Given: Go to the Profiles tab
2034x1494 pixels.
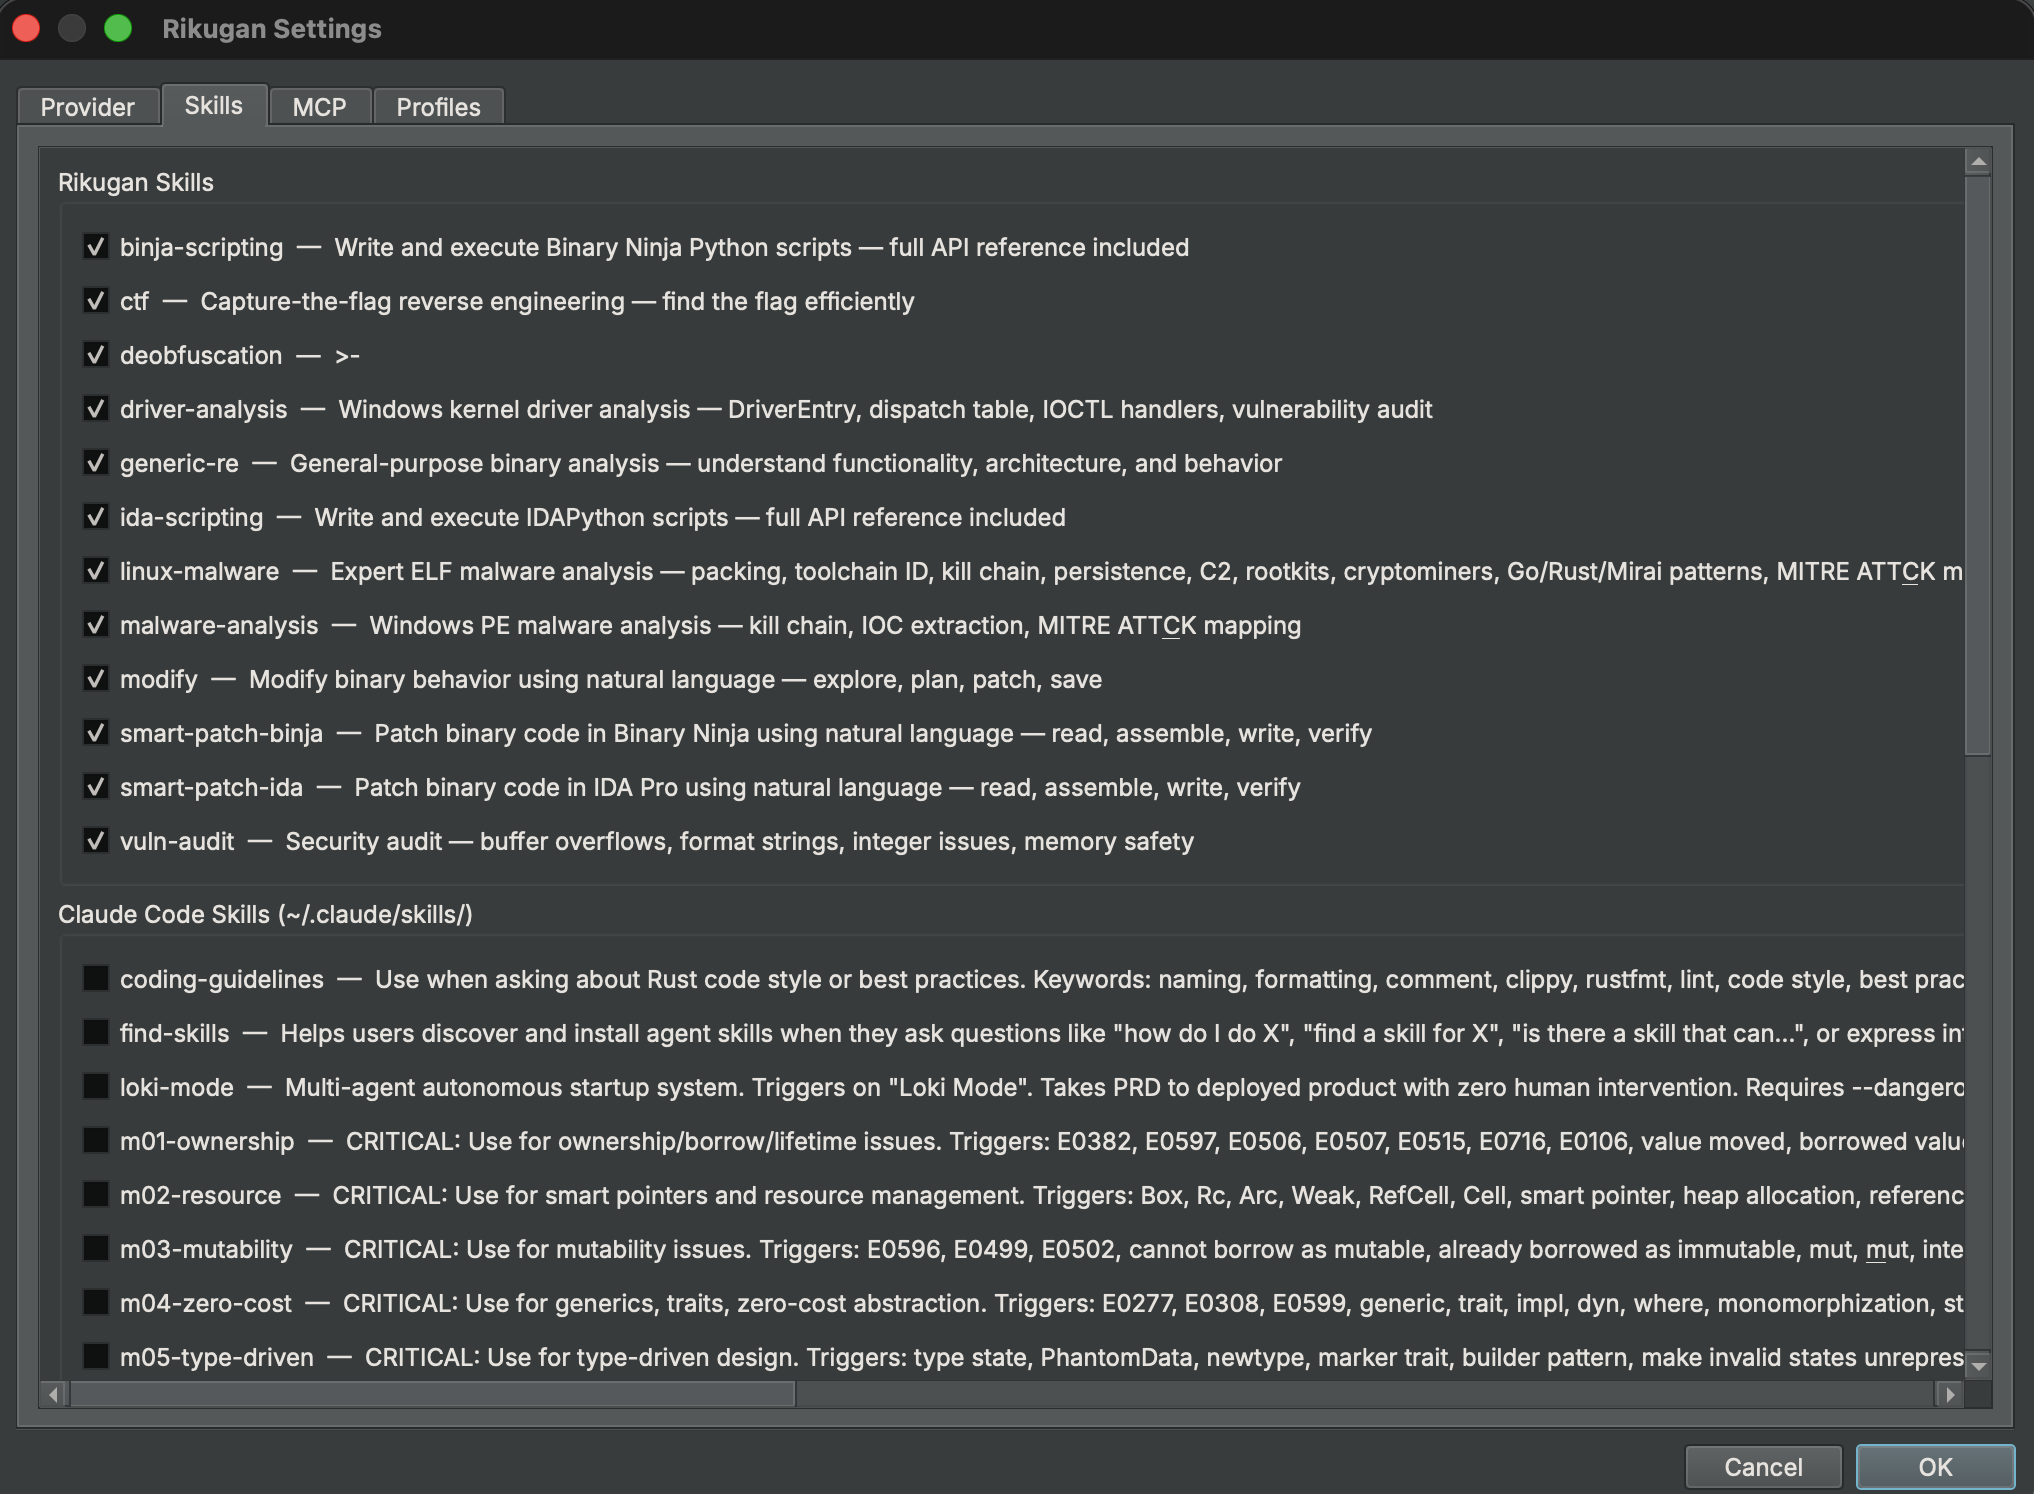Looking at the screenshot, I should 438,107.
